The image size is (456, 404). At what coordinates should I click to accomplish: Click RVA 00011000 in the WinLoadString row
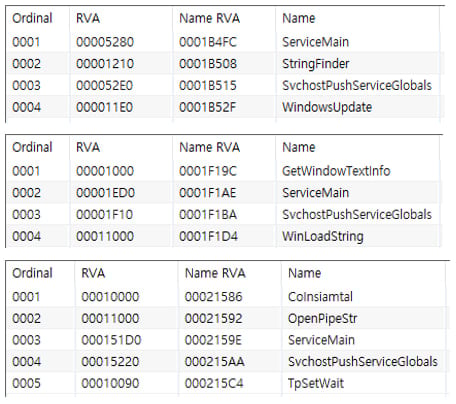point(105,236)
